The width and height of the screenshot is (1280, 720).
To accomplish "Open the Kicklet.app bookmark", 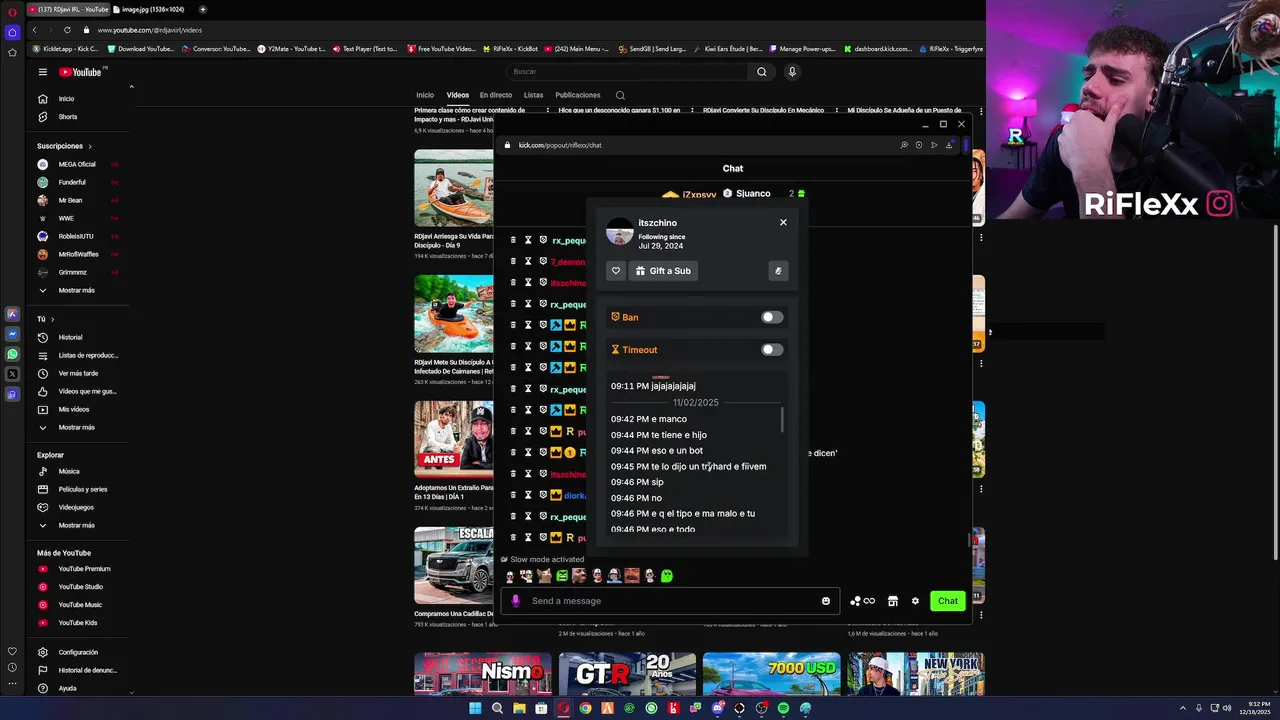I will [x=65, y=48].
